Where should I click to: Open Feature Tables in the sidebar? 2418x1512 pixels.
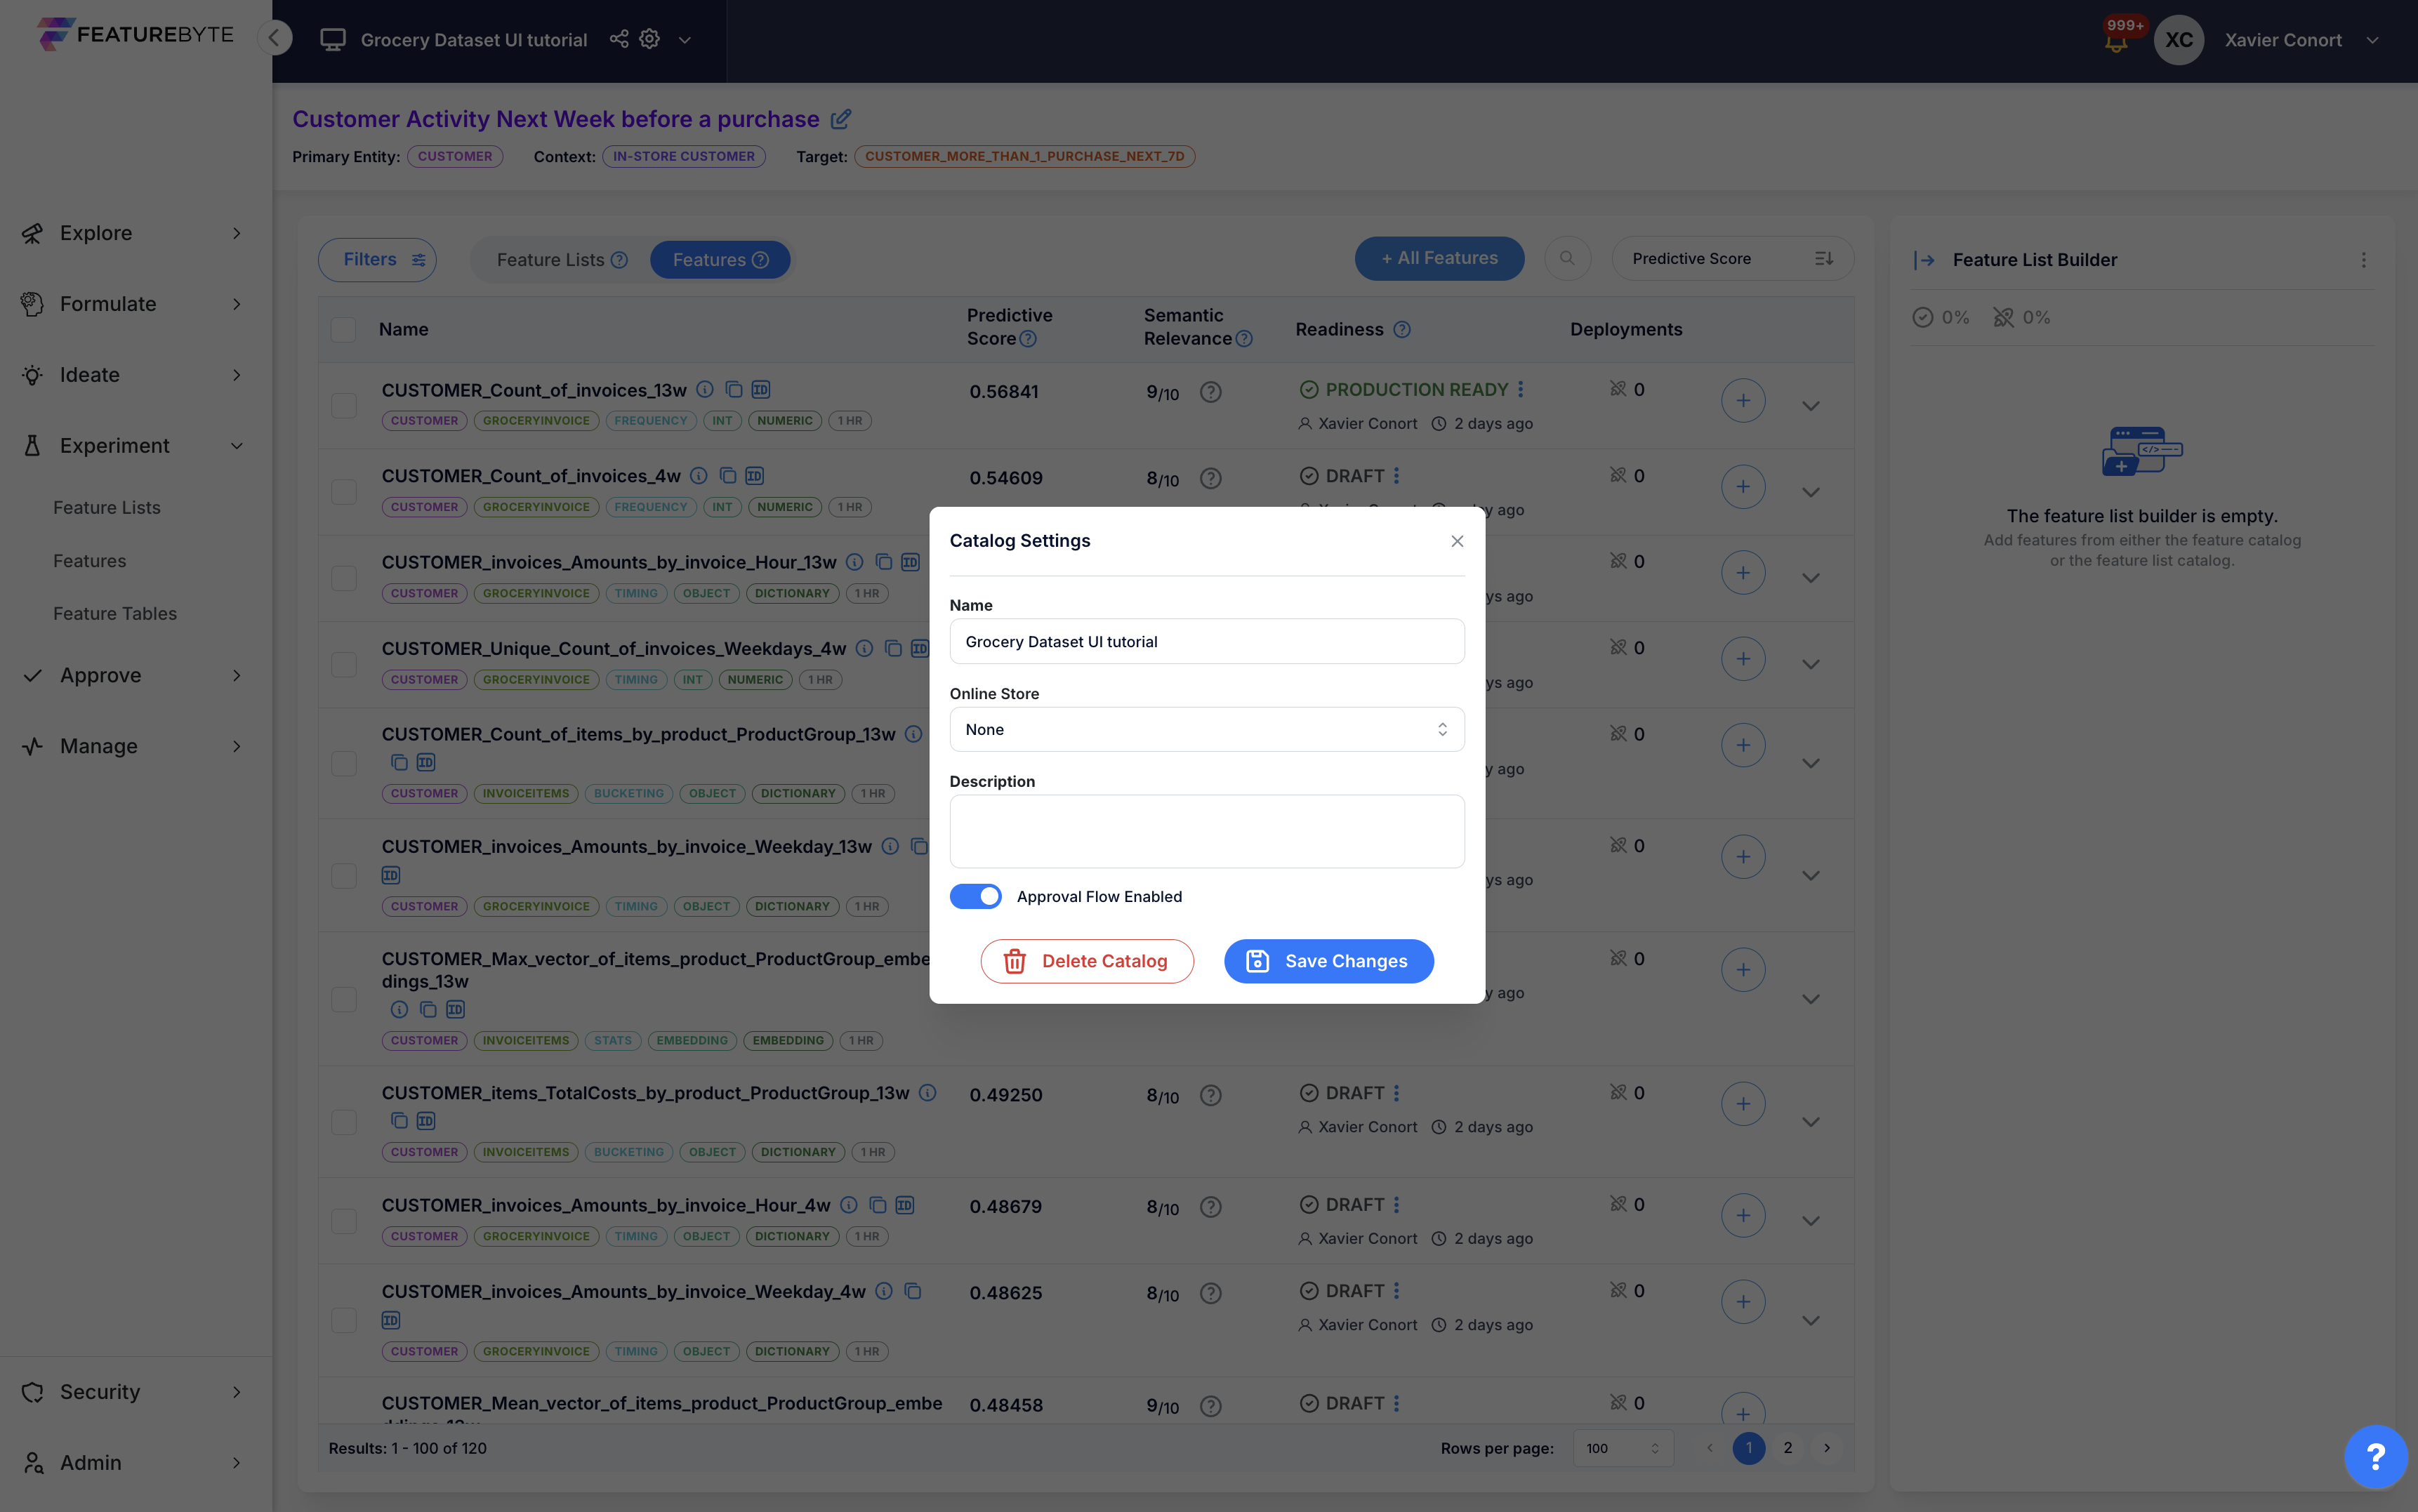115,614
